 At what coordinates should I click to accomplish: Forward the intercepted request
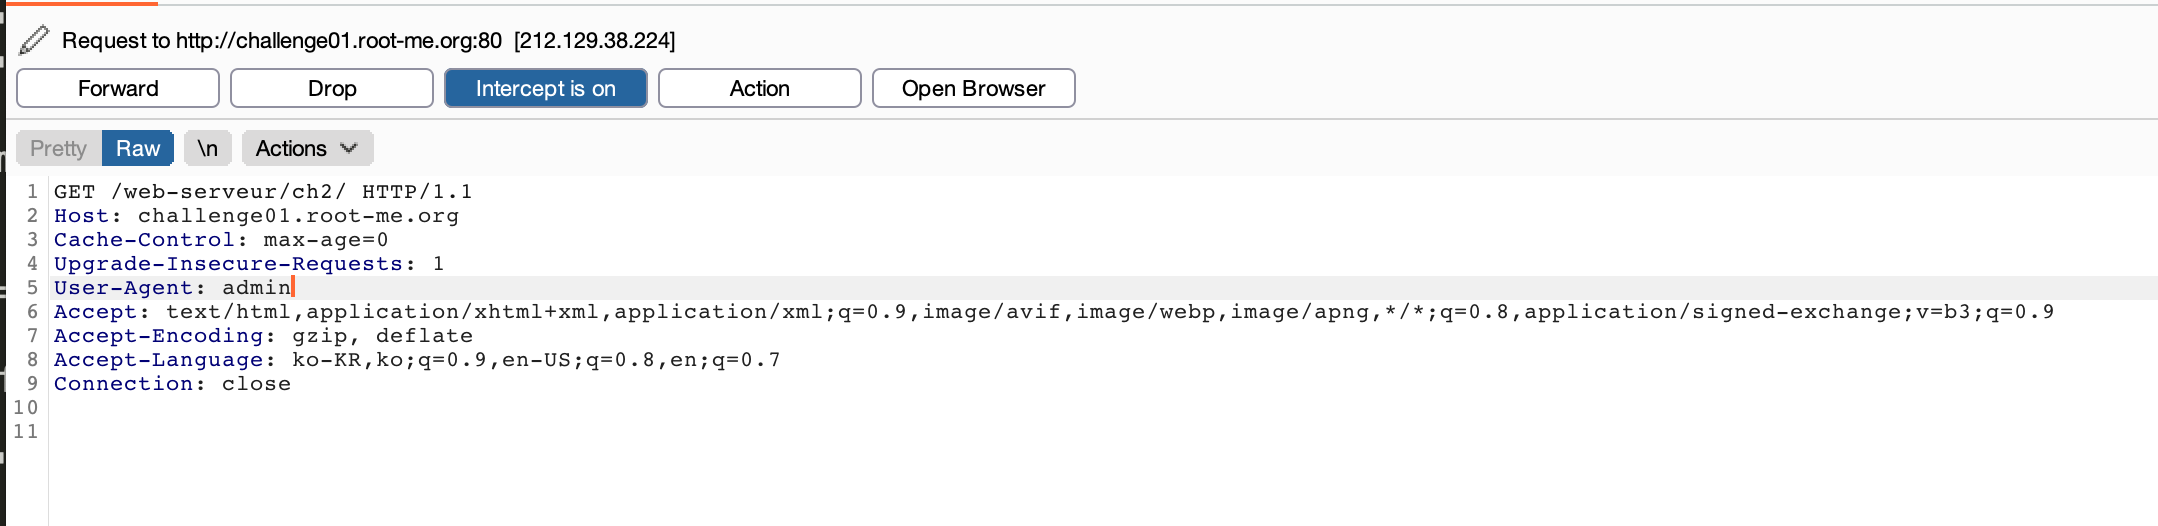[118, 88]
